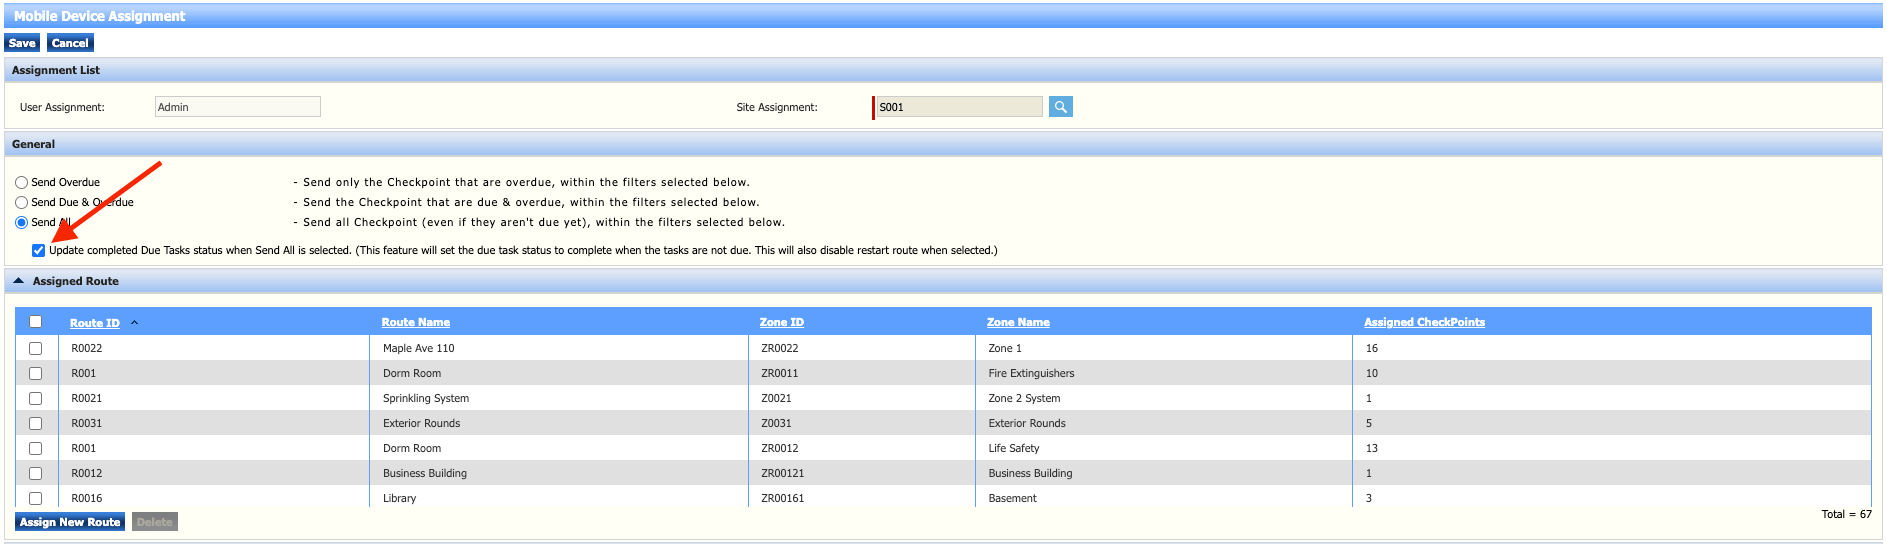Collapse the Assigned Route section arrow

(18, 282)
